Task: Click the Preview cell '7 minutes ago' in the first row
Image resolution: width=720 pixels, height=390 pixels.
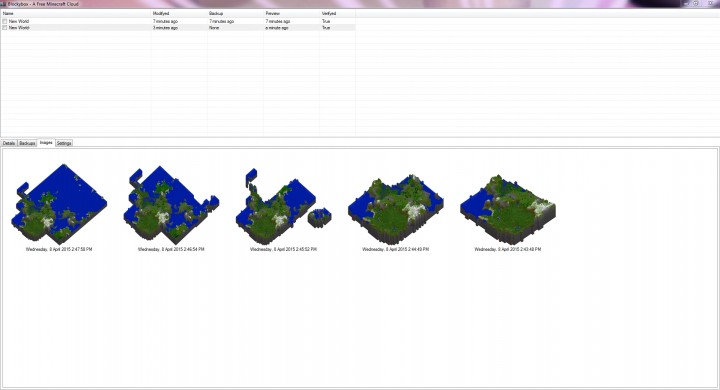Action: tap(278, 21)
